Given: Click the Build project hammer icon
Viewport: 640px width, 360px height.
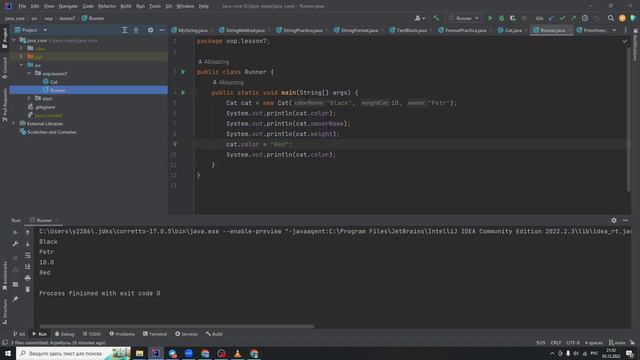Looking at the screenshot, I should click(436, 18).
